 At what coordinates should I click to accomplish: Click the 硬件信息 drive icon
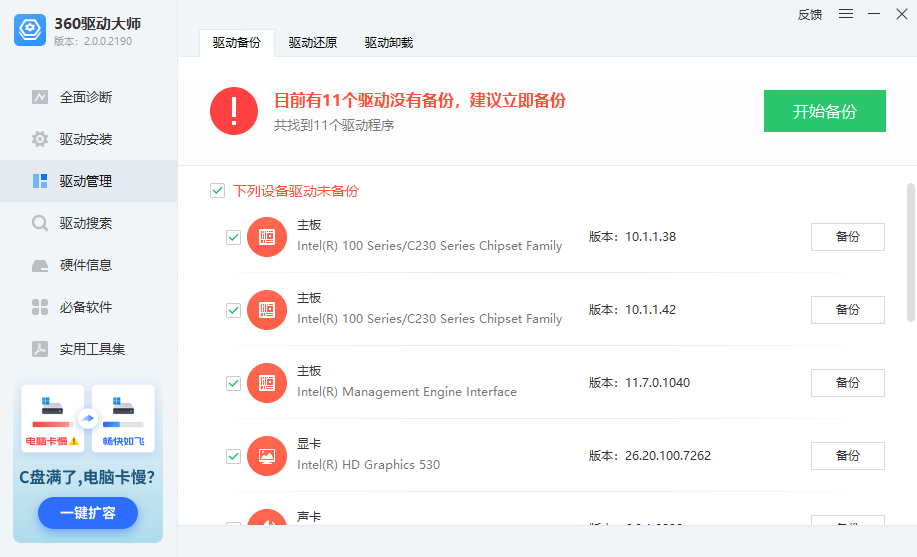pyautogui.click(x=40, y=266)
